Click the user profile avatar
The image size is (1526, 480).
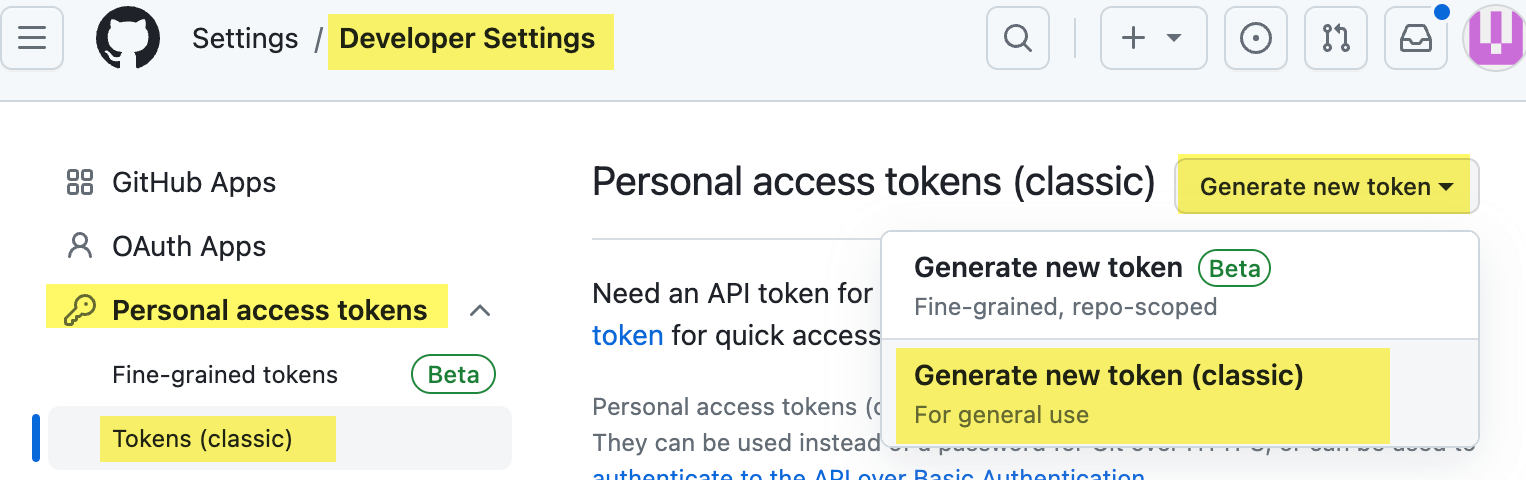tap(1494, 39)
